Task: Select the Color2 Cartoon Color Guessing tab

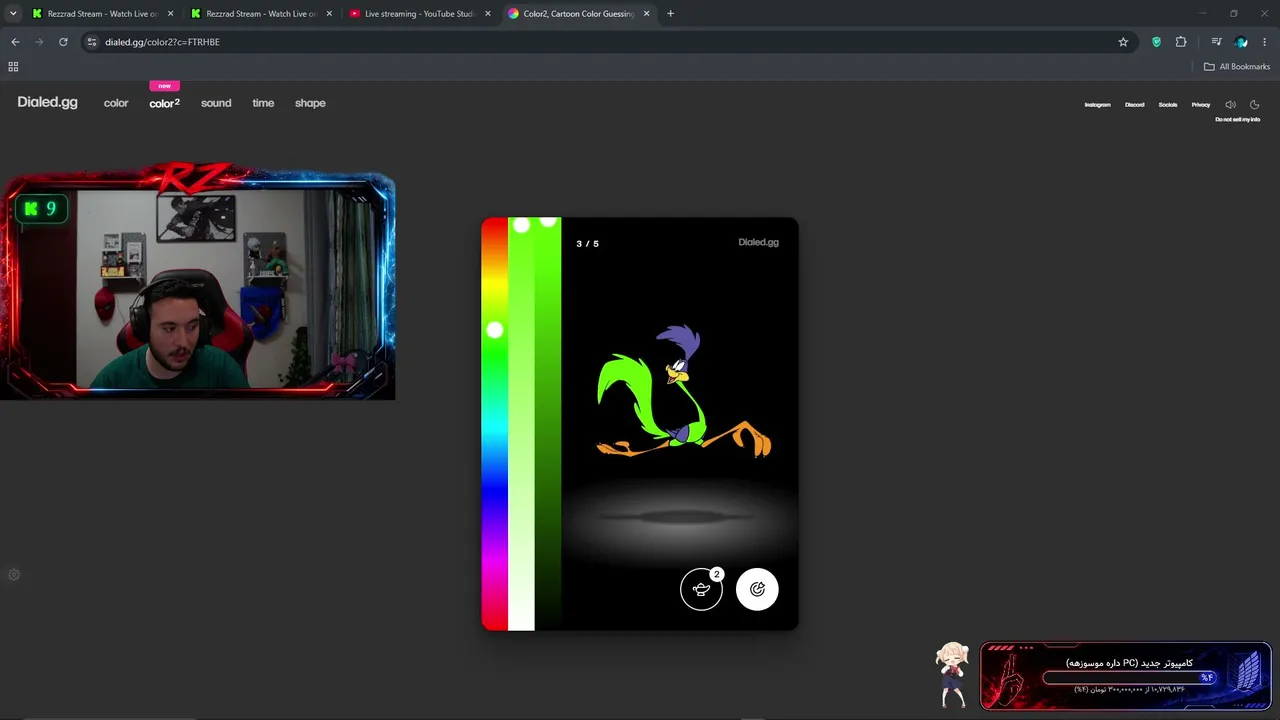Action: pos(579,14)
